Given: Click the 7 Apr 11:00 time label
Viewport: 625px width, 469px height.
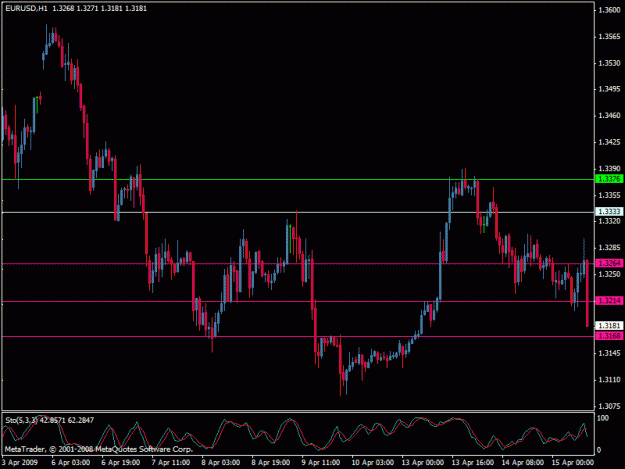Looking at the screenshot, I should tap(171, 462).
